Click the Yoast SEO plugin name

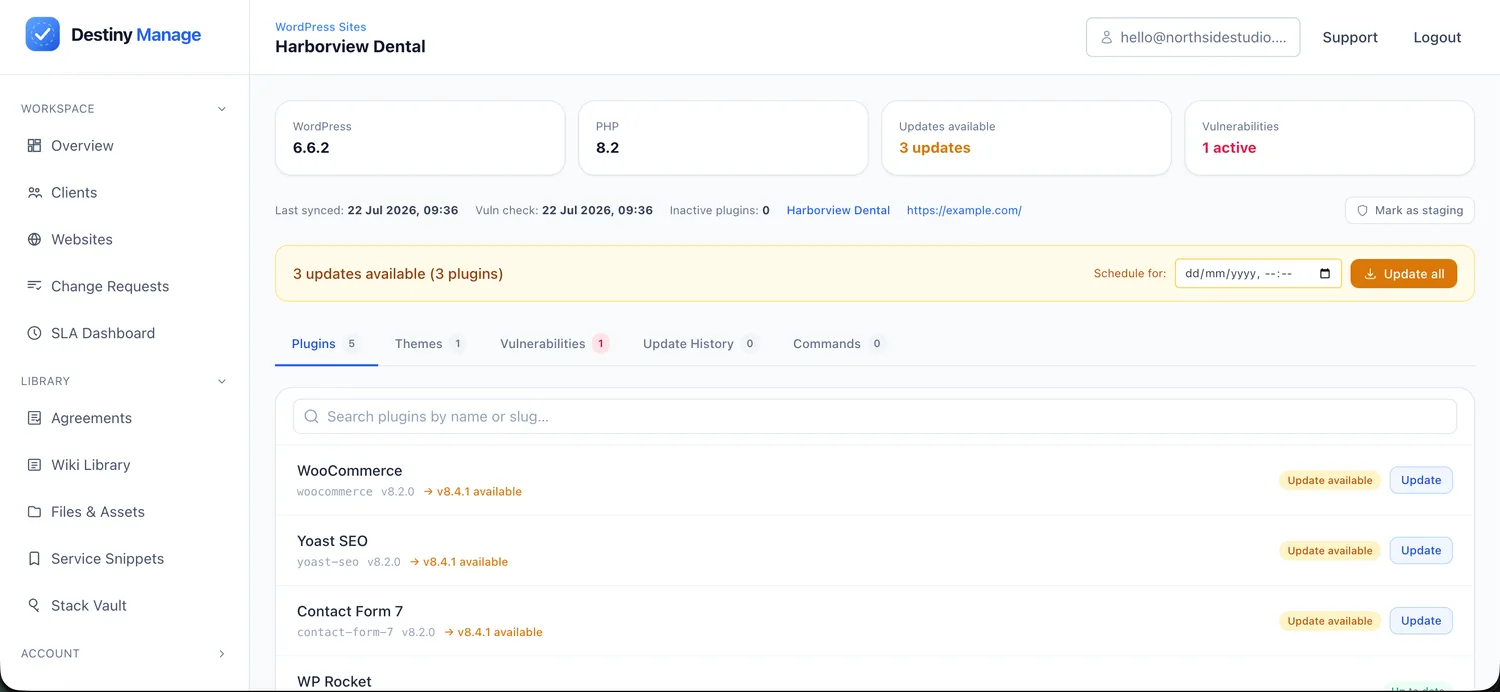[332, 541]
